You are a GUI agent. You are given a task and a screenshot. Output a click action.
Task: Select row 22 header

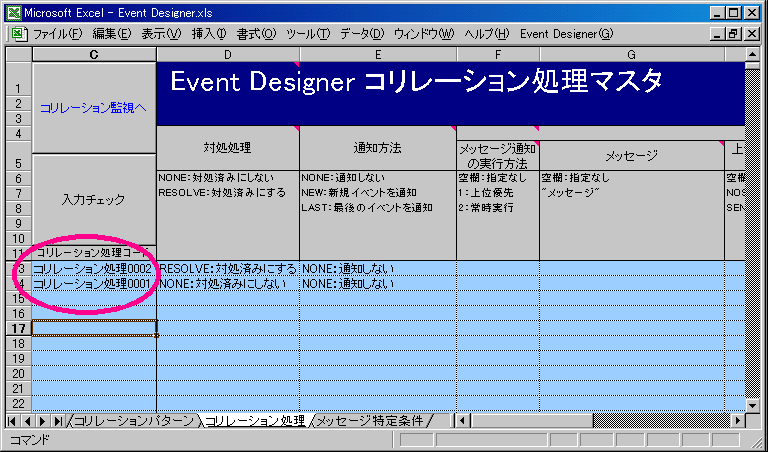click(x=19, y=404)
